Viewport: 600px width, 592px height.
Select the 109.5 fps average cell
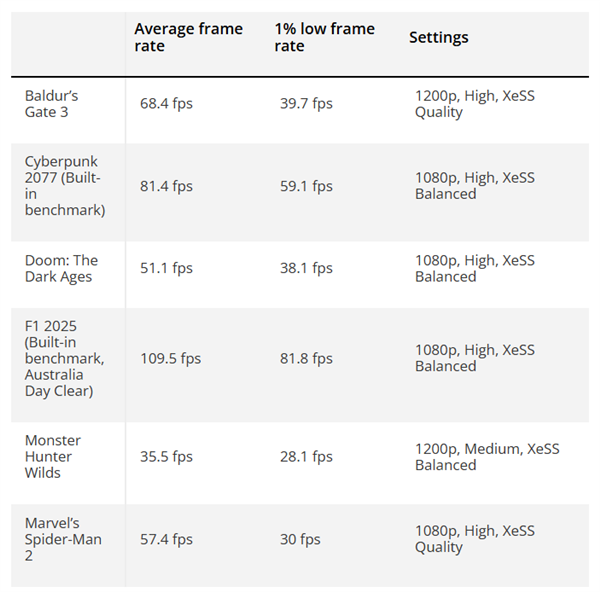[170, 358]
